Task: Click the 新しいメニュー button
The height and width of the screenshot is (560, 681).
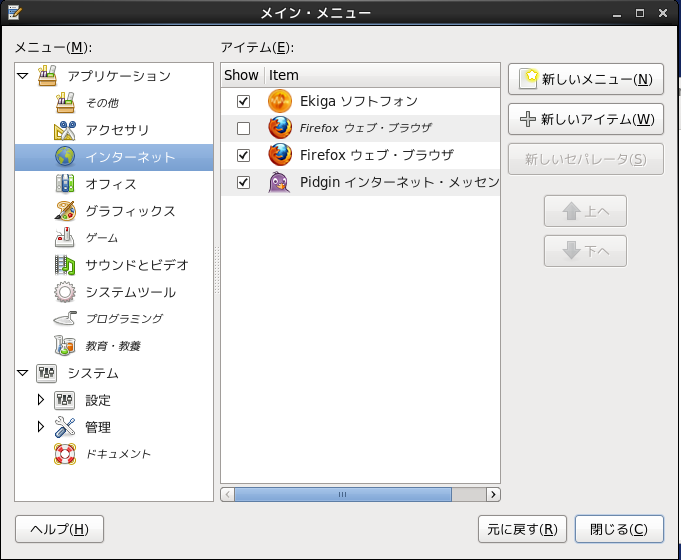Action: [586, 79]
